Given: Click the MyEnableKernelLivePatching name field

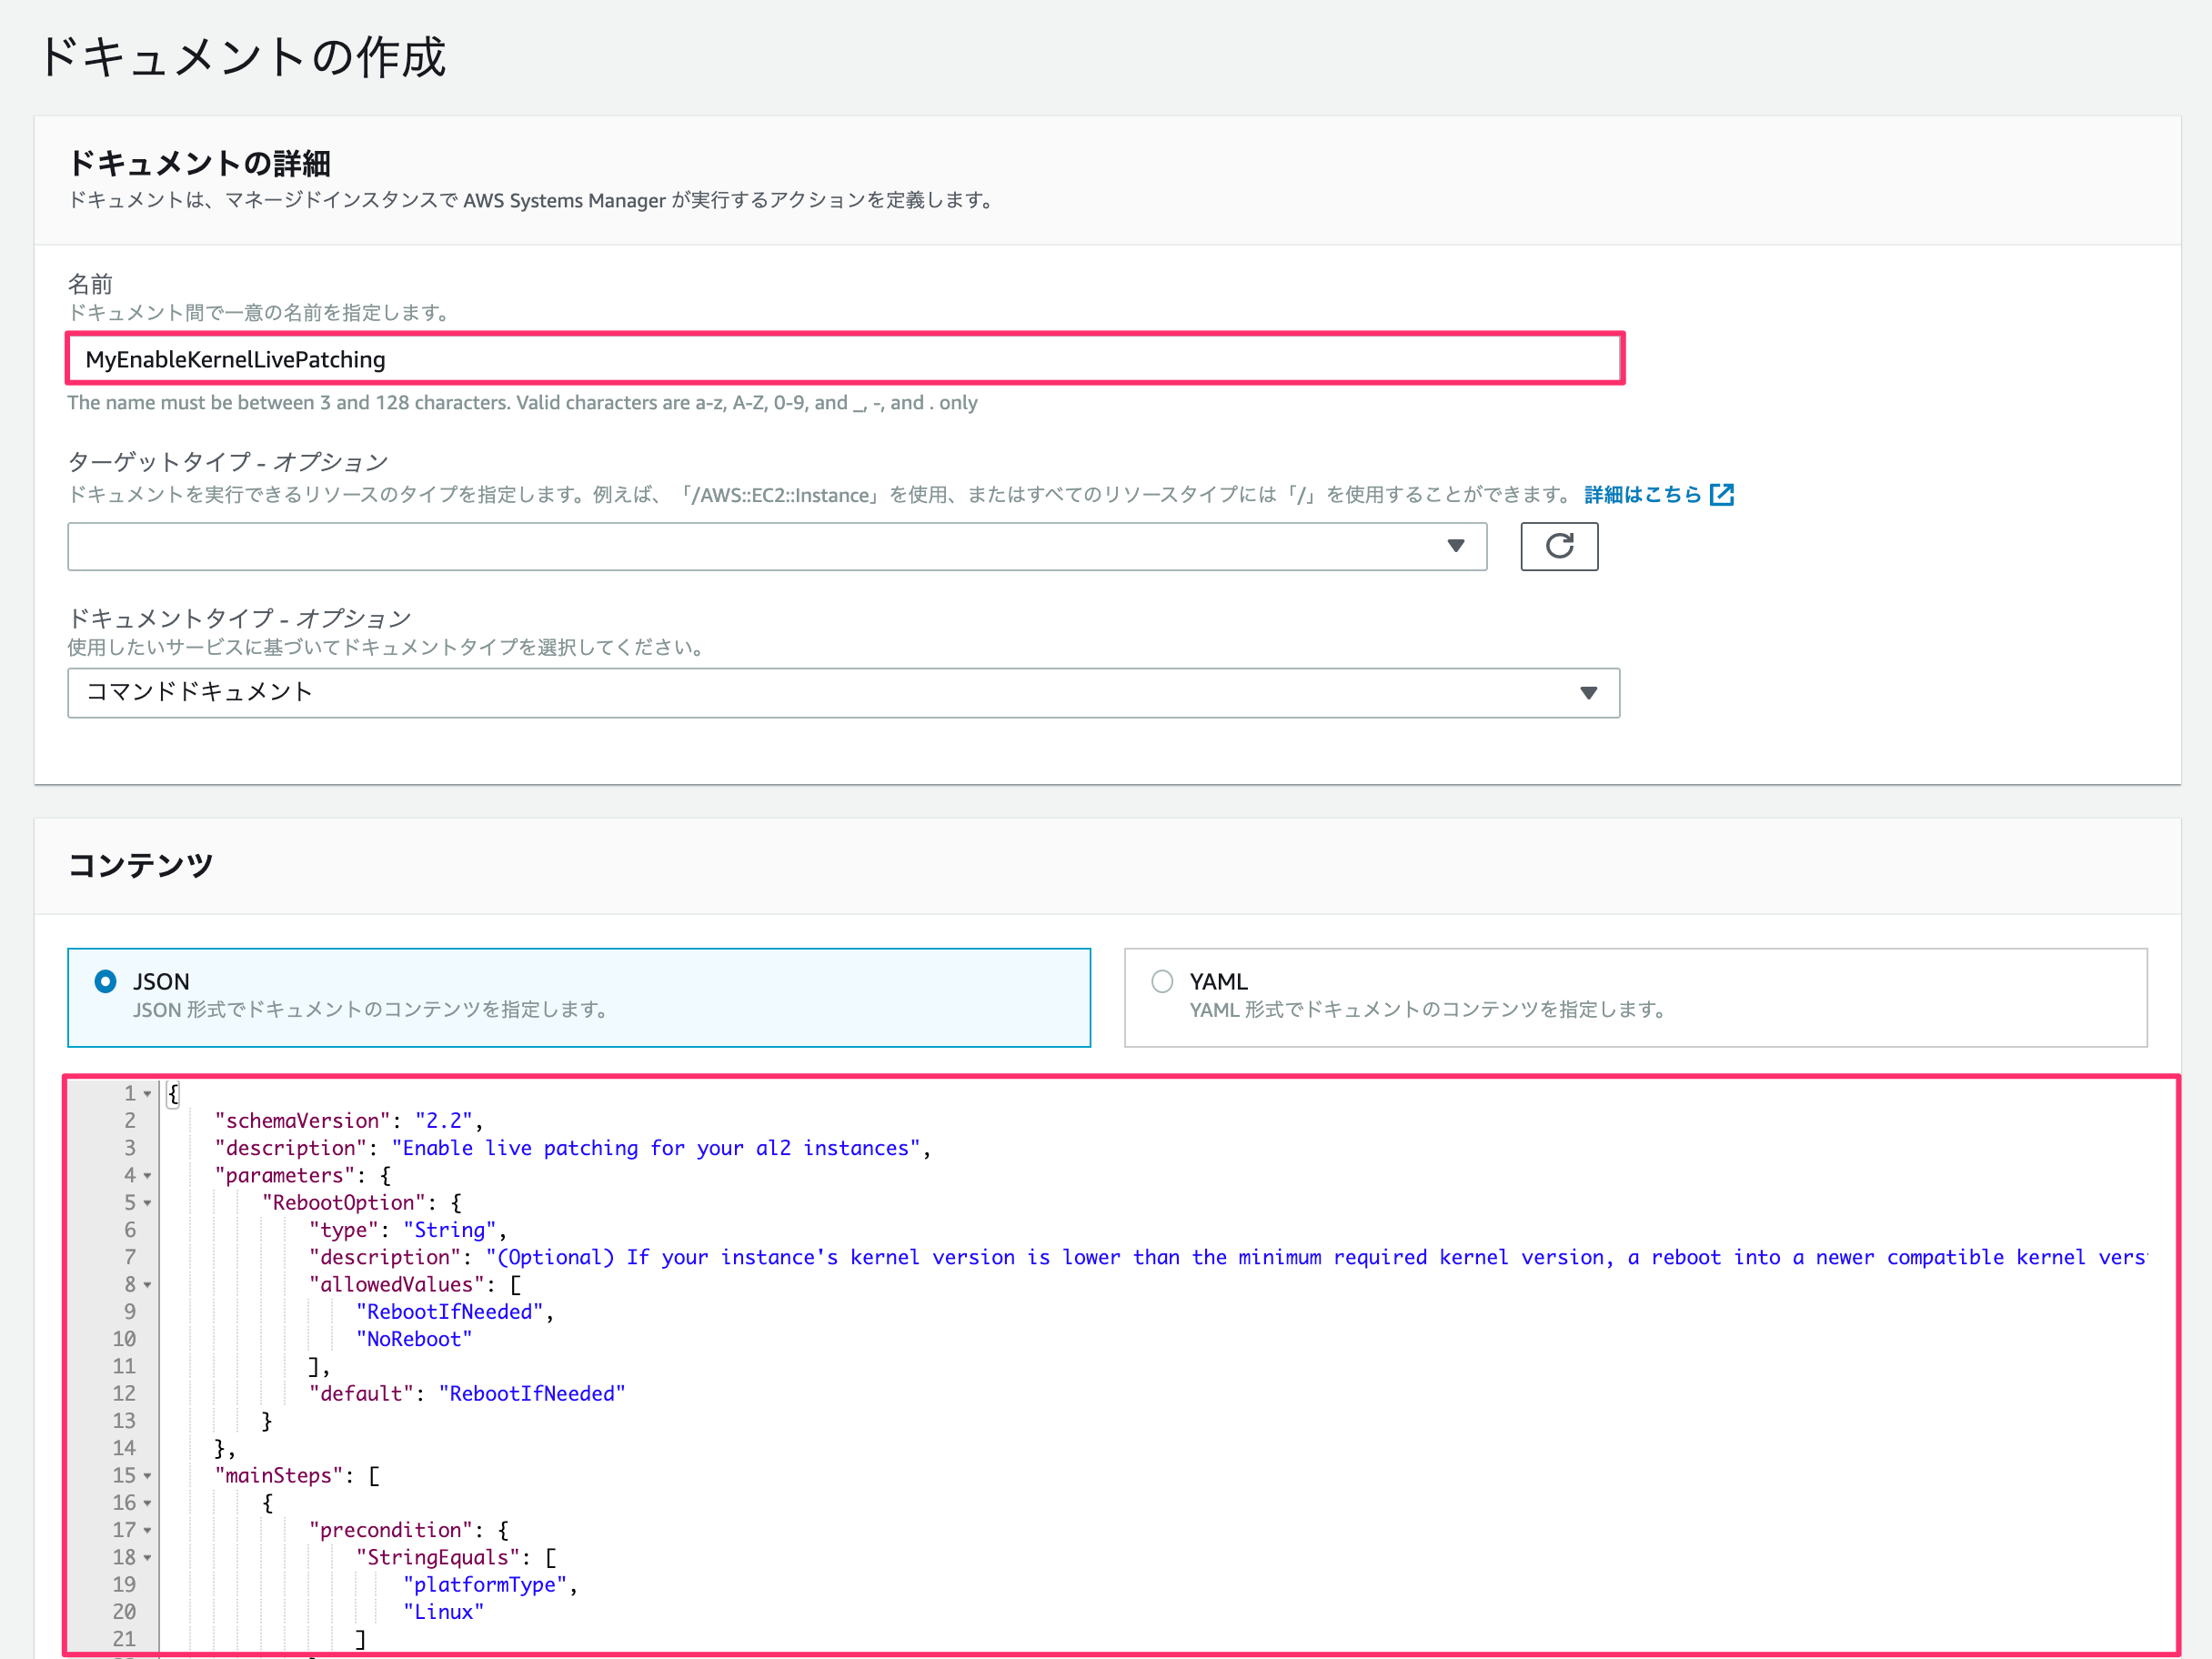Looking at the screenshot, I should click(843, 359).
